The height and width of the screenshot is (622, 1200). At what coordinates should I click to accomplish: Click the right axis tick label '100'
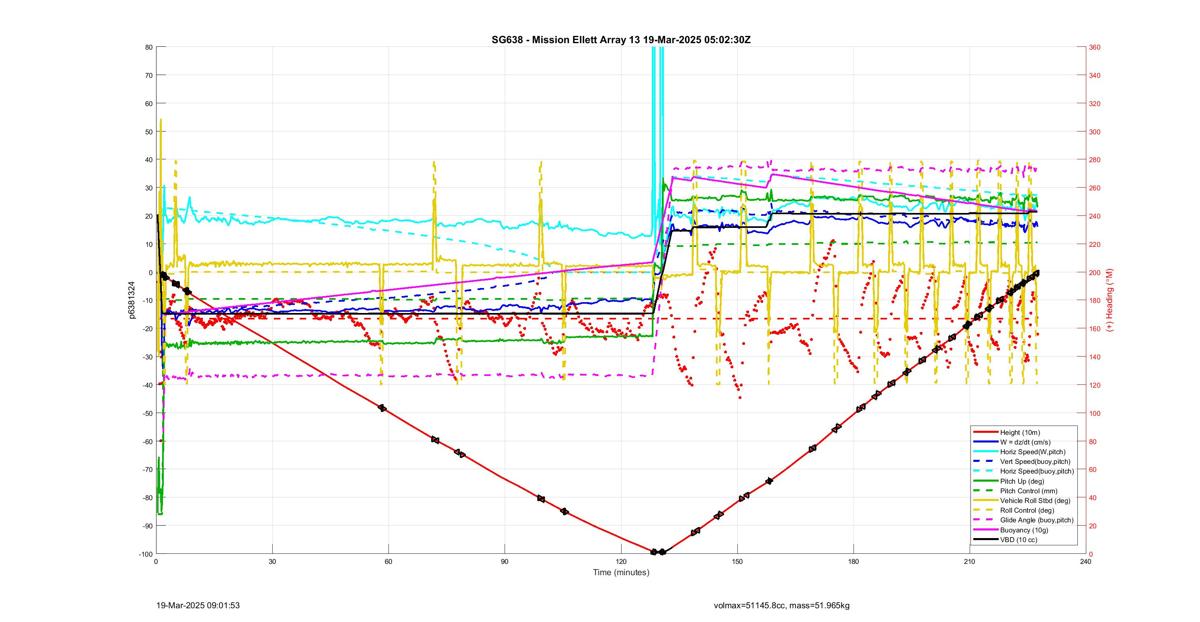(x=1095, y=413)
